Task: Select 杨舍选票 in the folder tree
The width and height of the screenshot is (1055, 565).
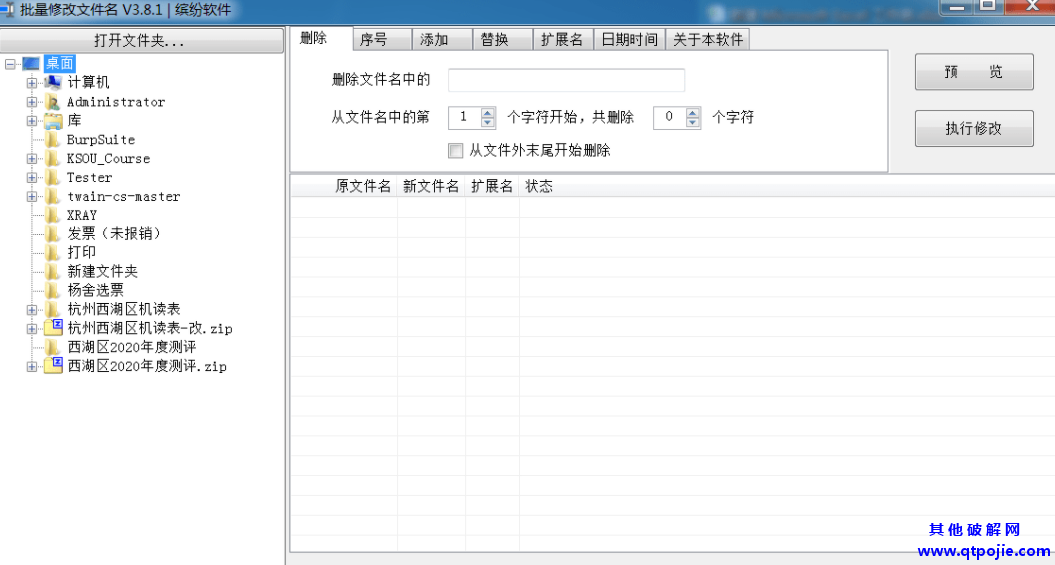Action: coord(96,291)
